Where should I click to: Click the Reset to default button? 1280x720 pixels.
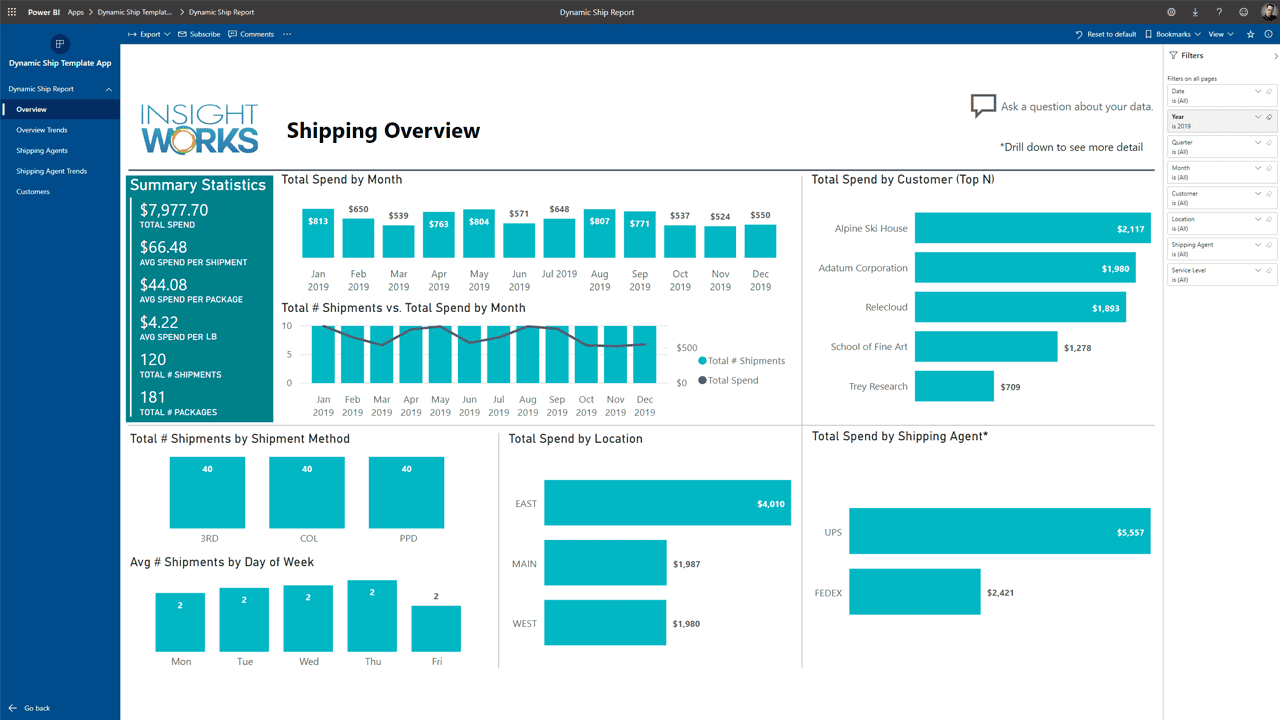[1106, 34]
